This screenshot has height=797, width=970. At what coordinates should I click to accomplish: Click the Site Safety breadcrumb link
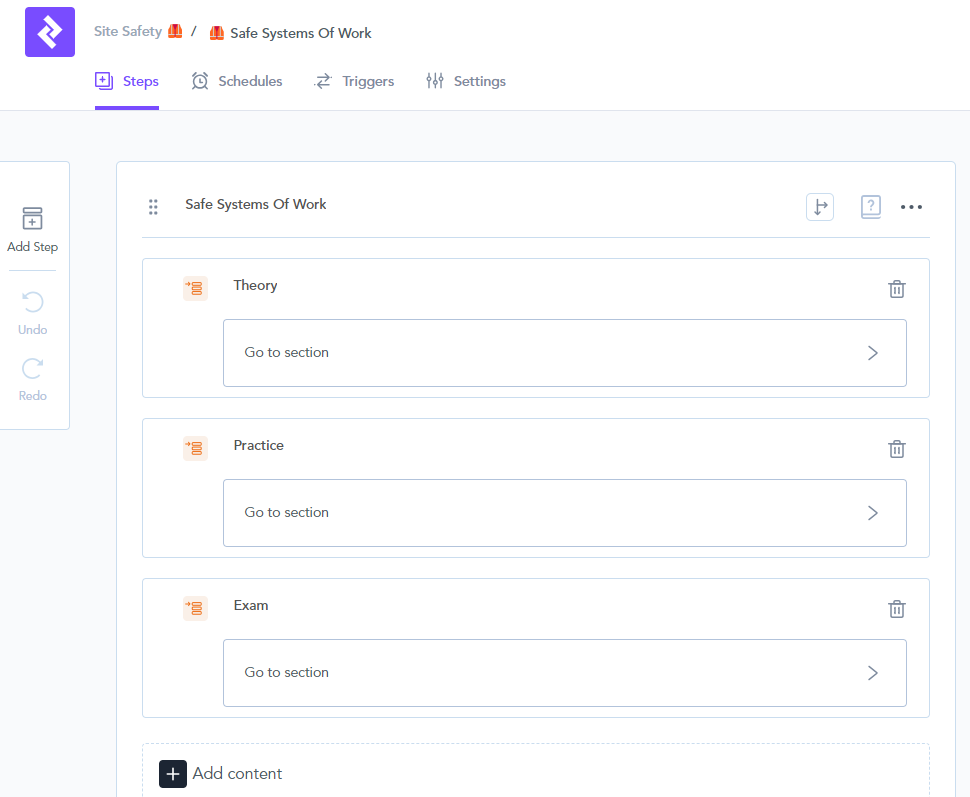(128, 32)
